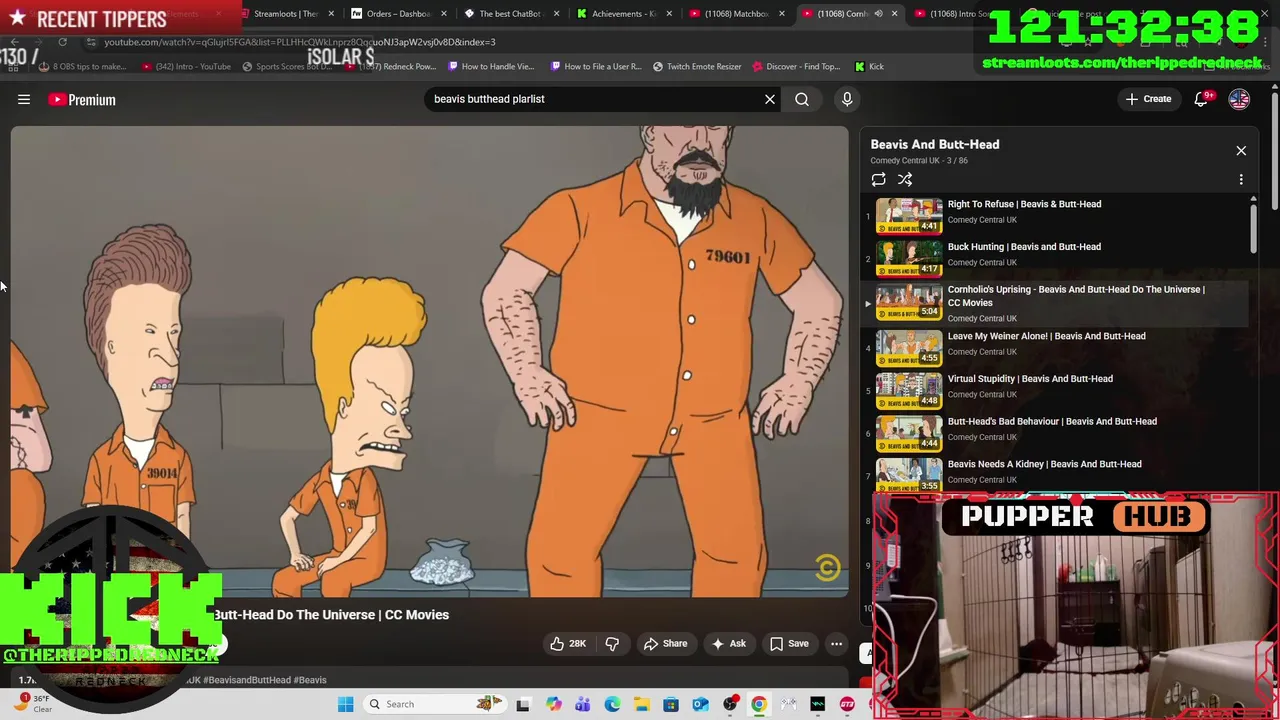This screenshot has width=1280, height=720.
Task: Select Cornholio's Uprising video title
Action: (x=1076, y=296)
